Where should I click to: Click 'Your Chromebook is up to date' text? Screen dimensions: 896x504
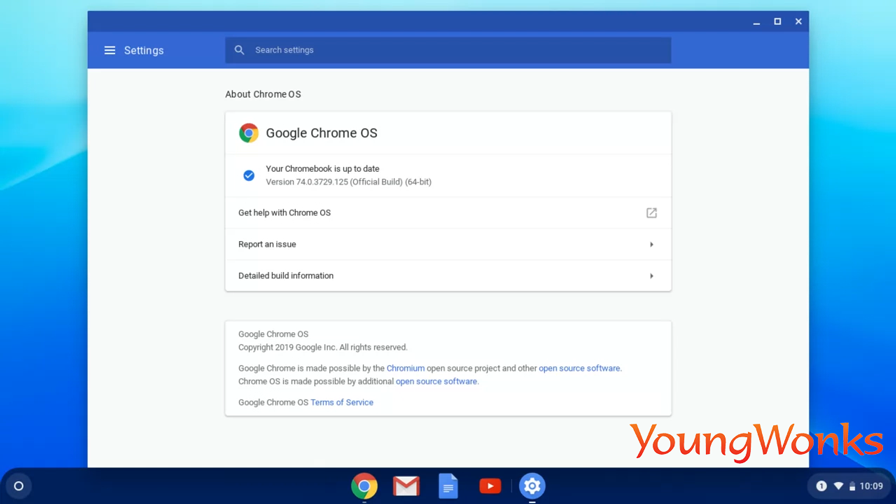pyautogui.click(x=322, y=169)
